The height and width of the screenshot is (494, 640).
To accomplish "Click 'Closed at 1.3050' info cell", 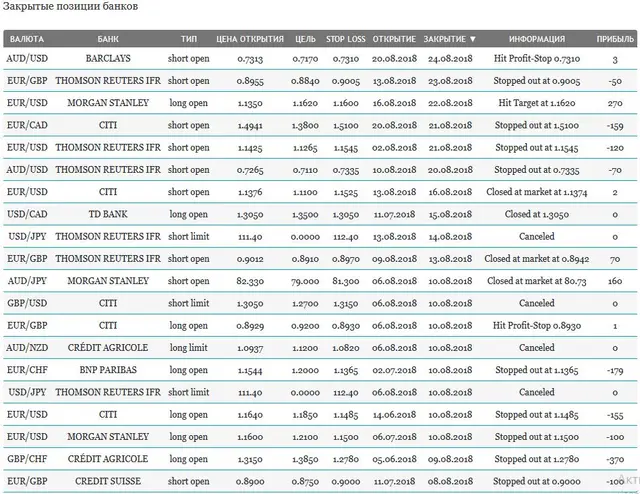I will pyautogui.click(x=537, y=214).
